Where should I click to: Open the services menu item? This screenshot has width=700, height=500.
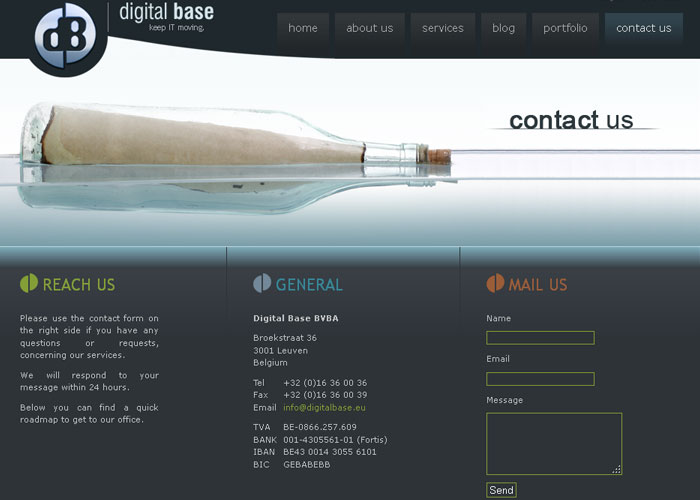(x=443, y=28)
